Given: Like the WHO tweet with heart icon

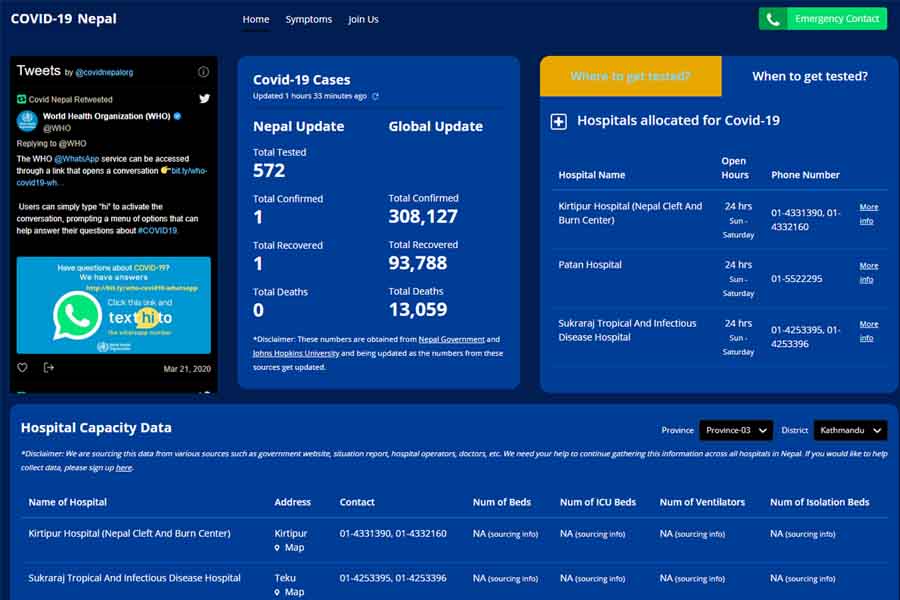Looking at the screenshot, I should click(23, 368).
